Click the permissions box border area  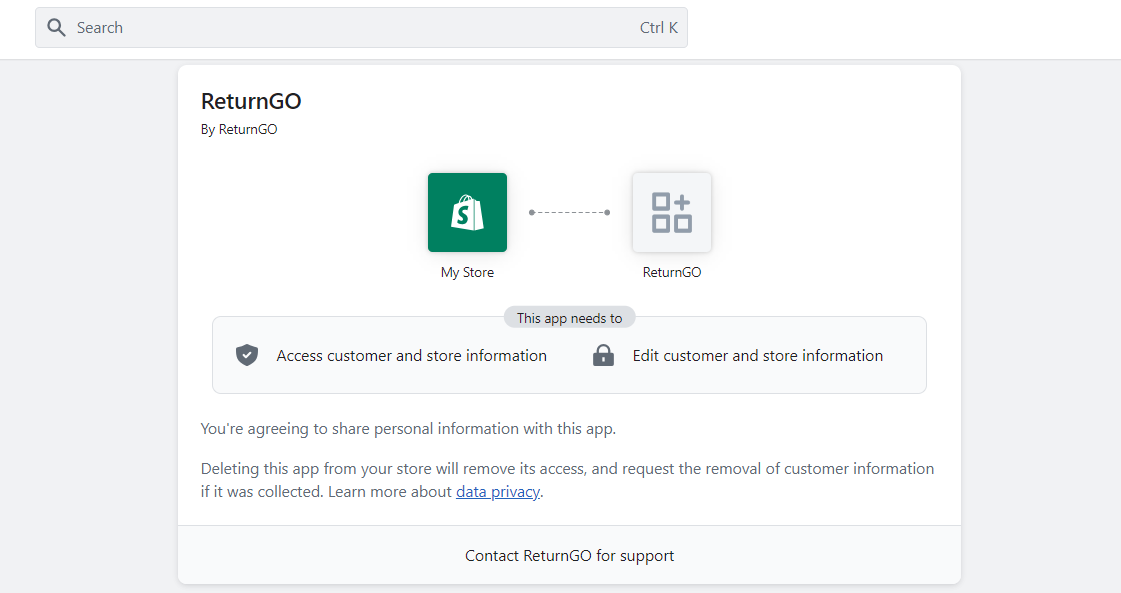point(569,355)
